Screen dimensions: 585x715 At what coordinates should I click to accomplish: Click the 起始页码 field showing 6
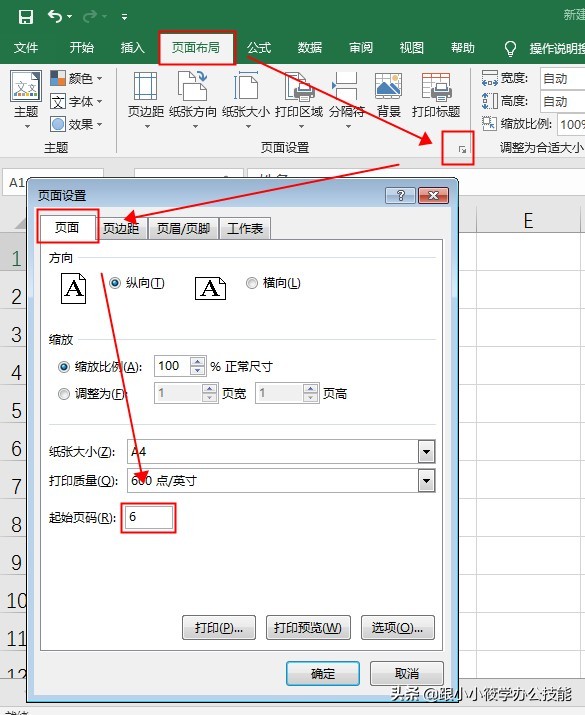(149, 518)
